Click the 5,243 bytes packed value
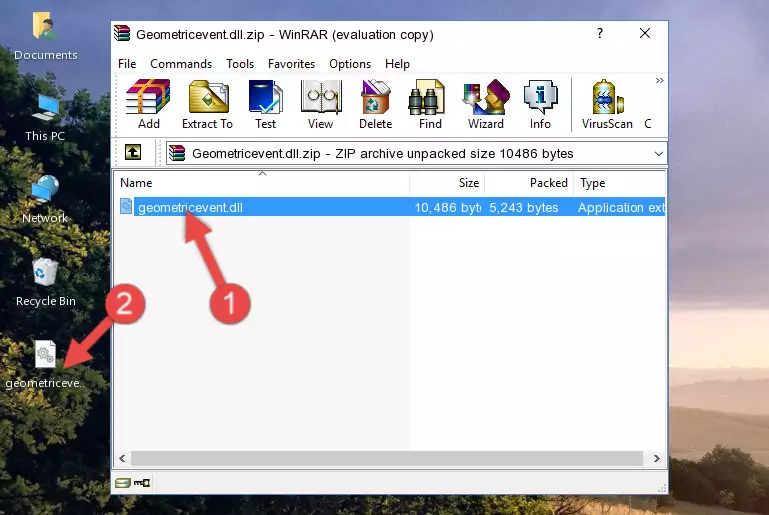 524,207
